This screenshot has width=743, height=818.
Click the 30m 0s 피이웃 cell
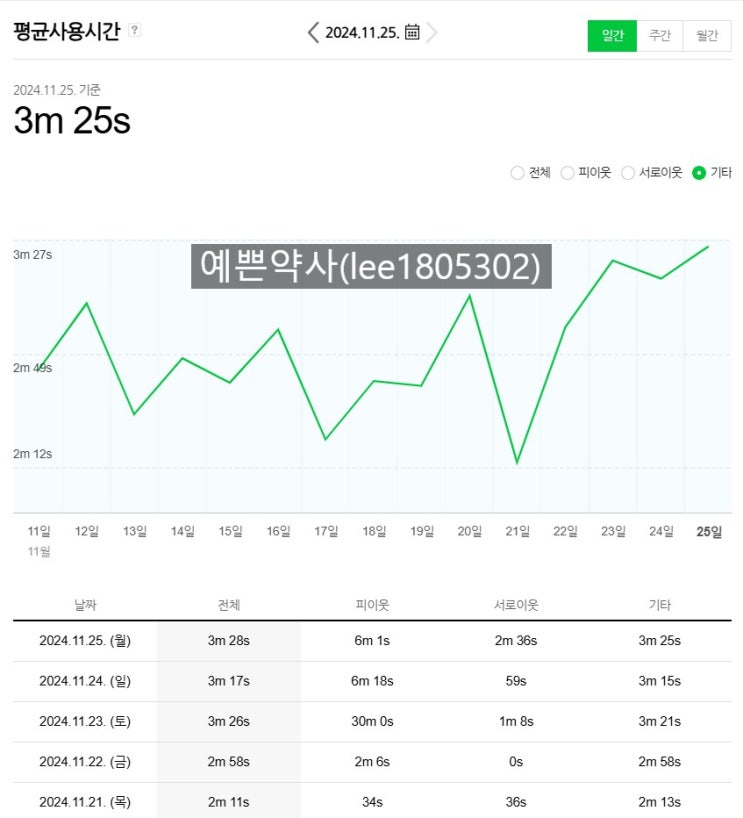pos(373,721)
